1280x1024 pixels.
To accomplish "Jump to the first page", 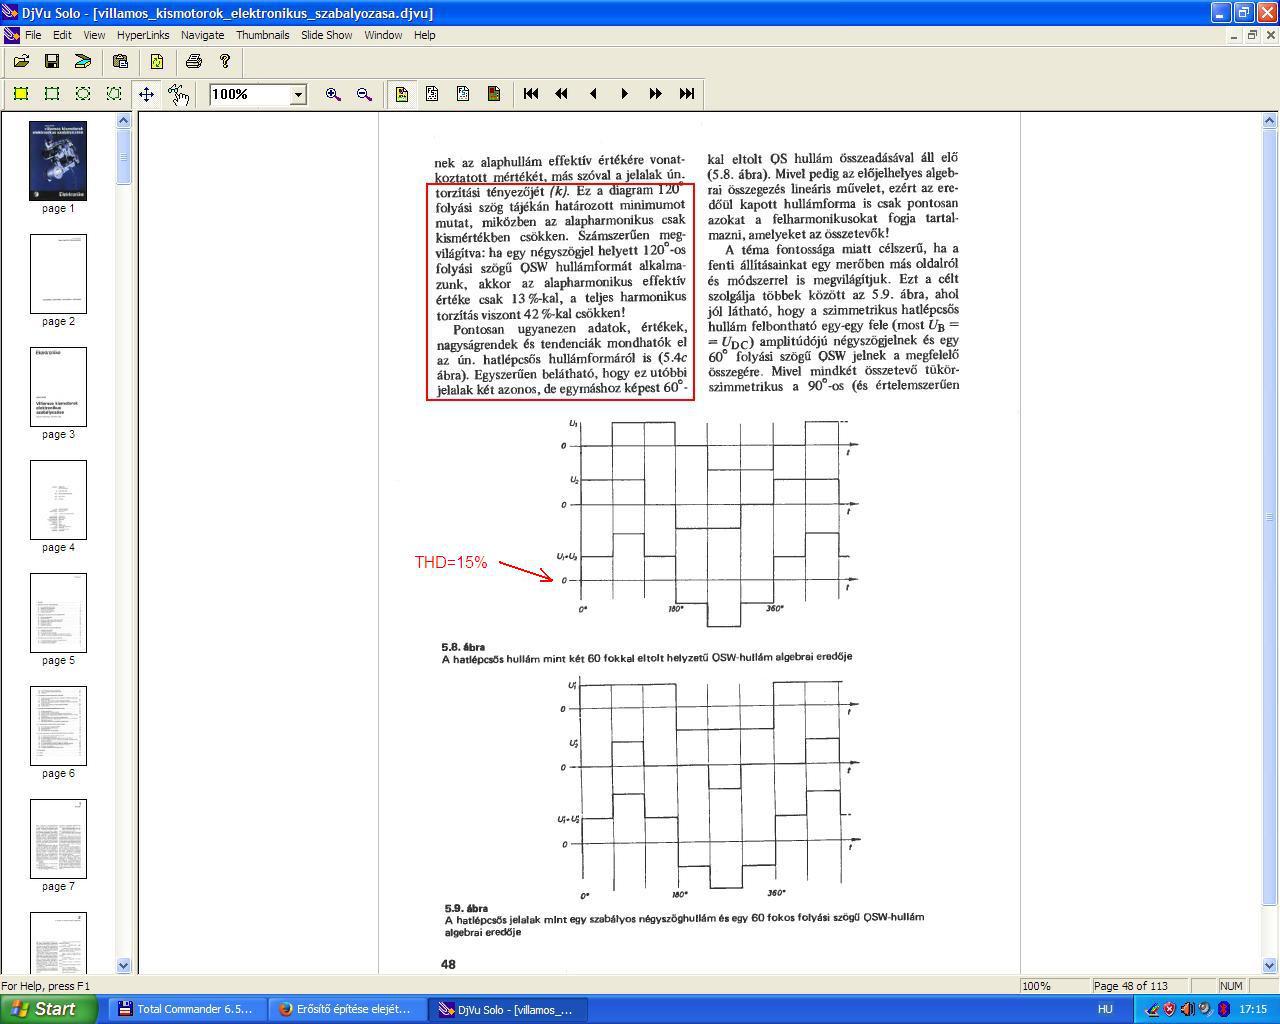I will [x=531, y=94].
